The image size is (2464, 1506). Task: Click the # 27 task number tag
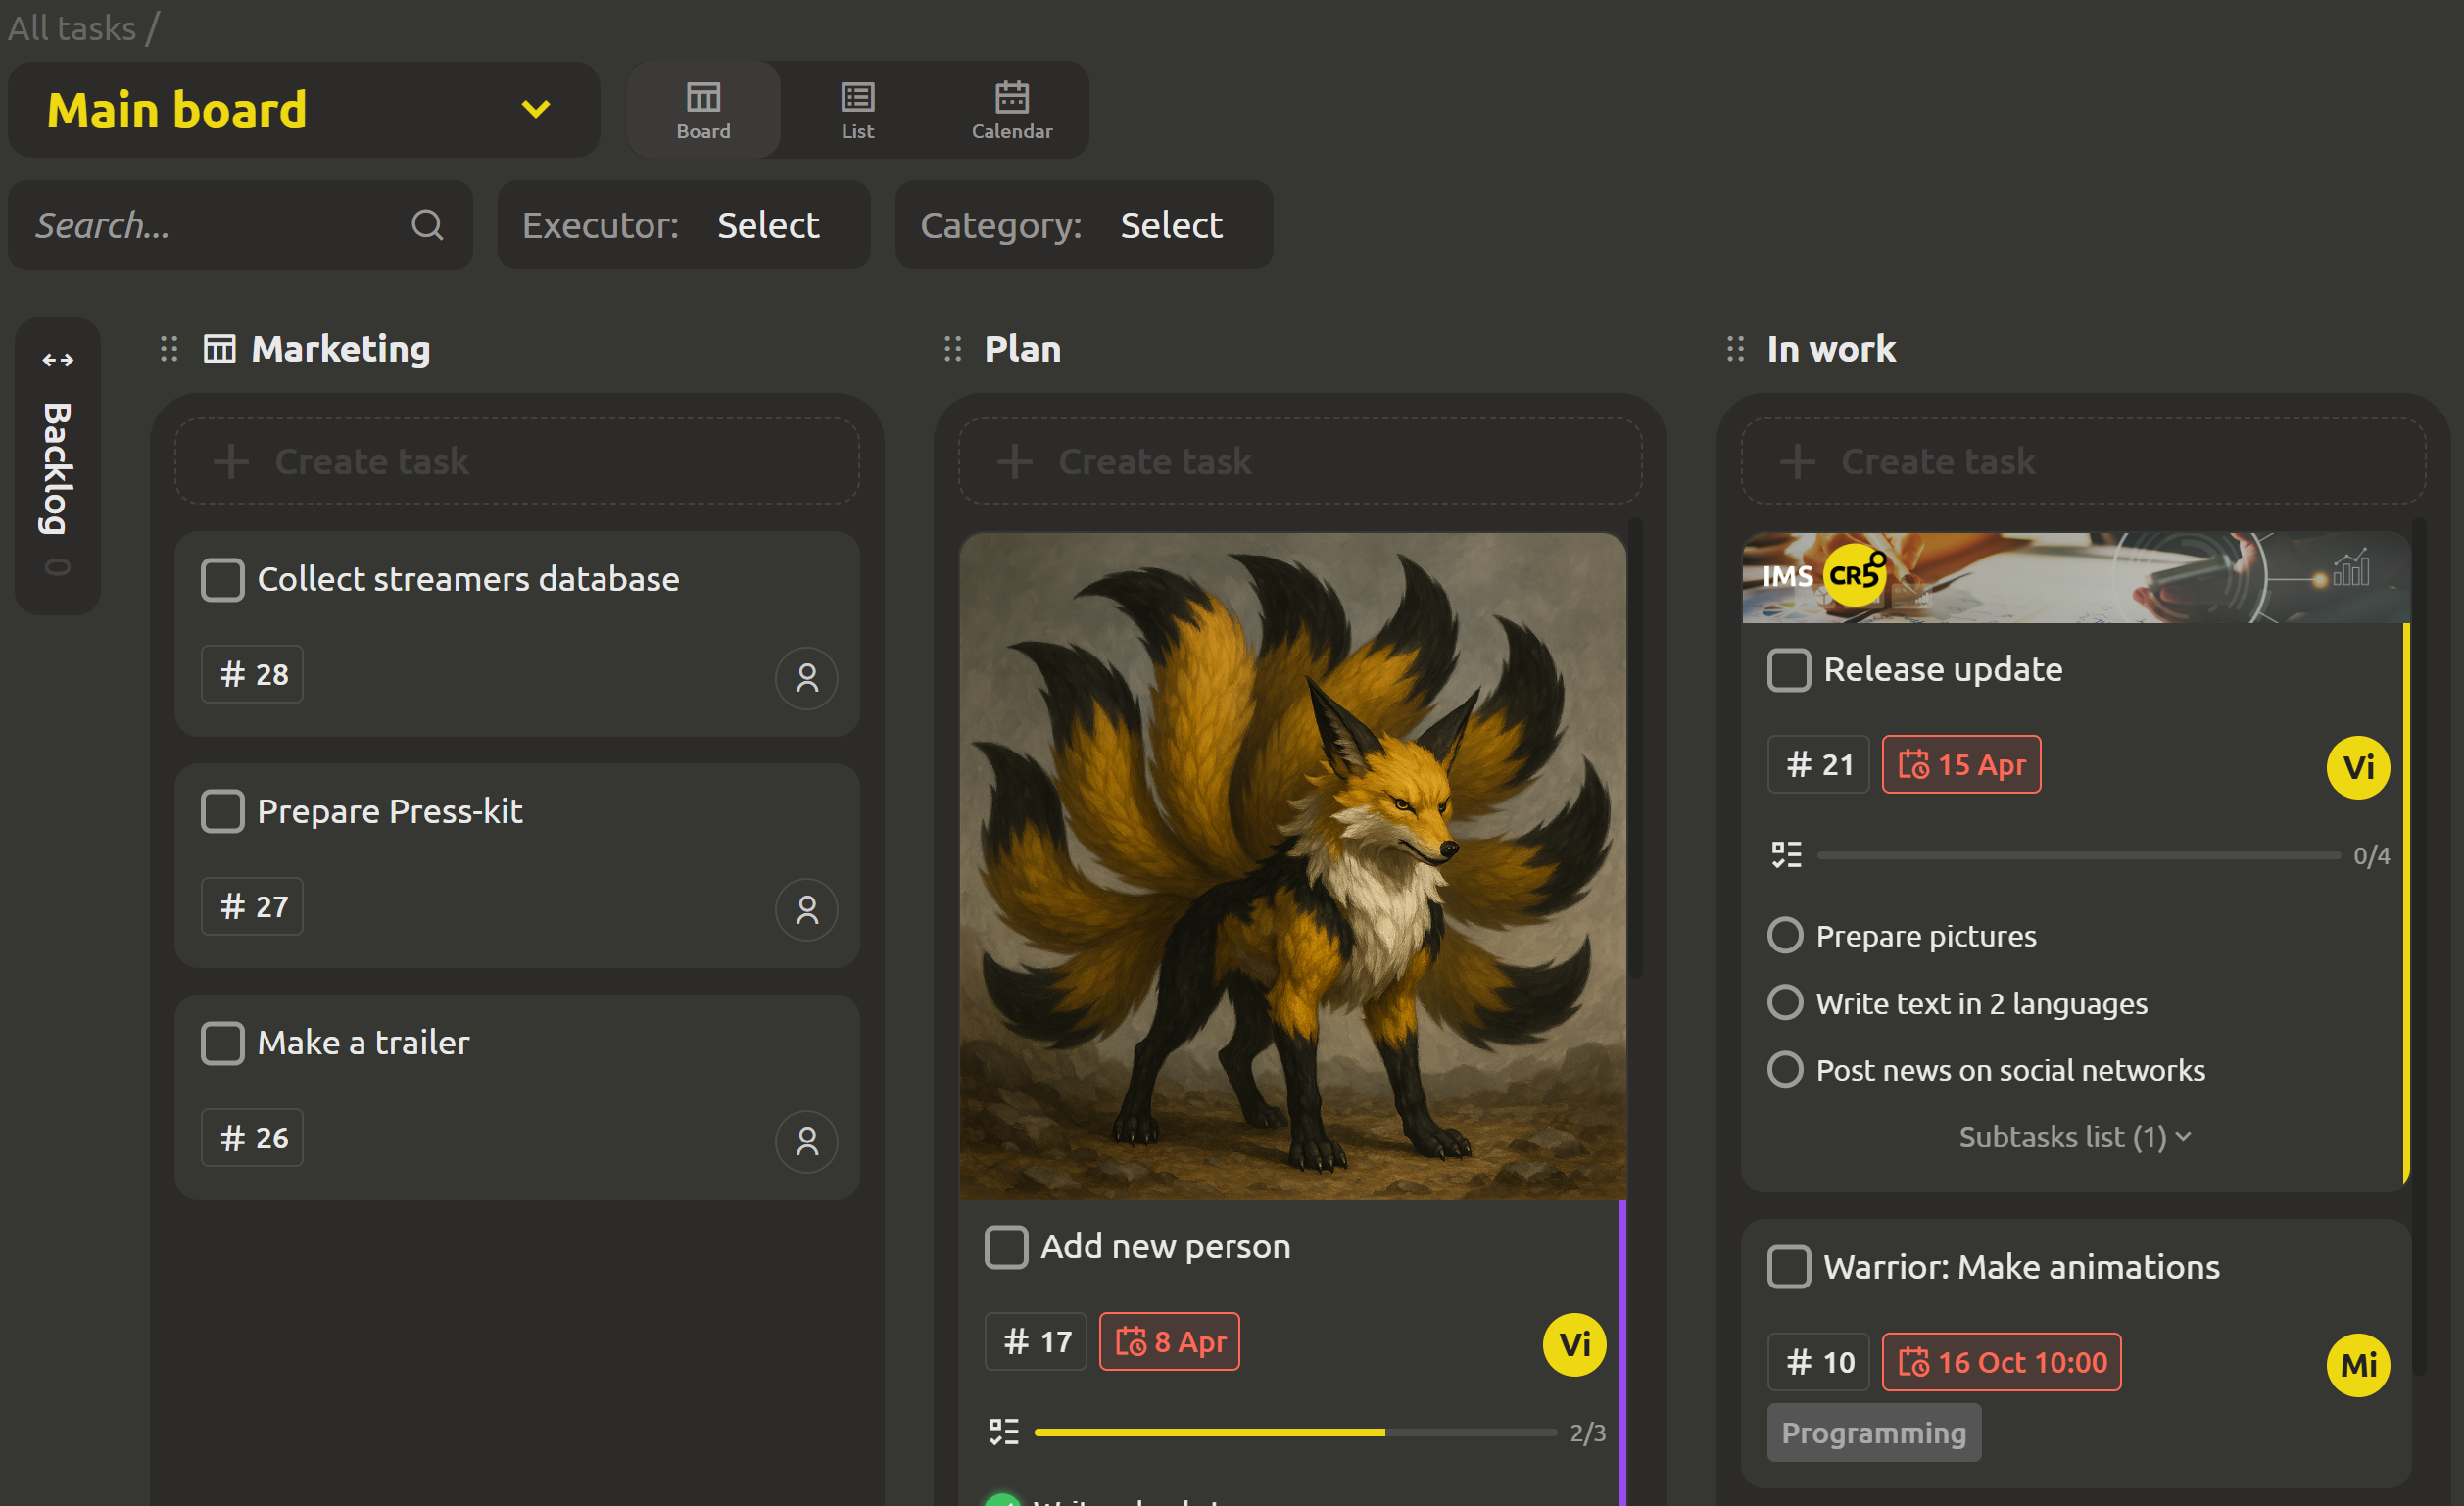(252, 906)
